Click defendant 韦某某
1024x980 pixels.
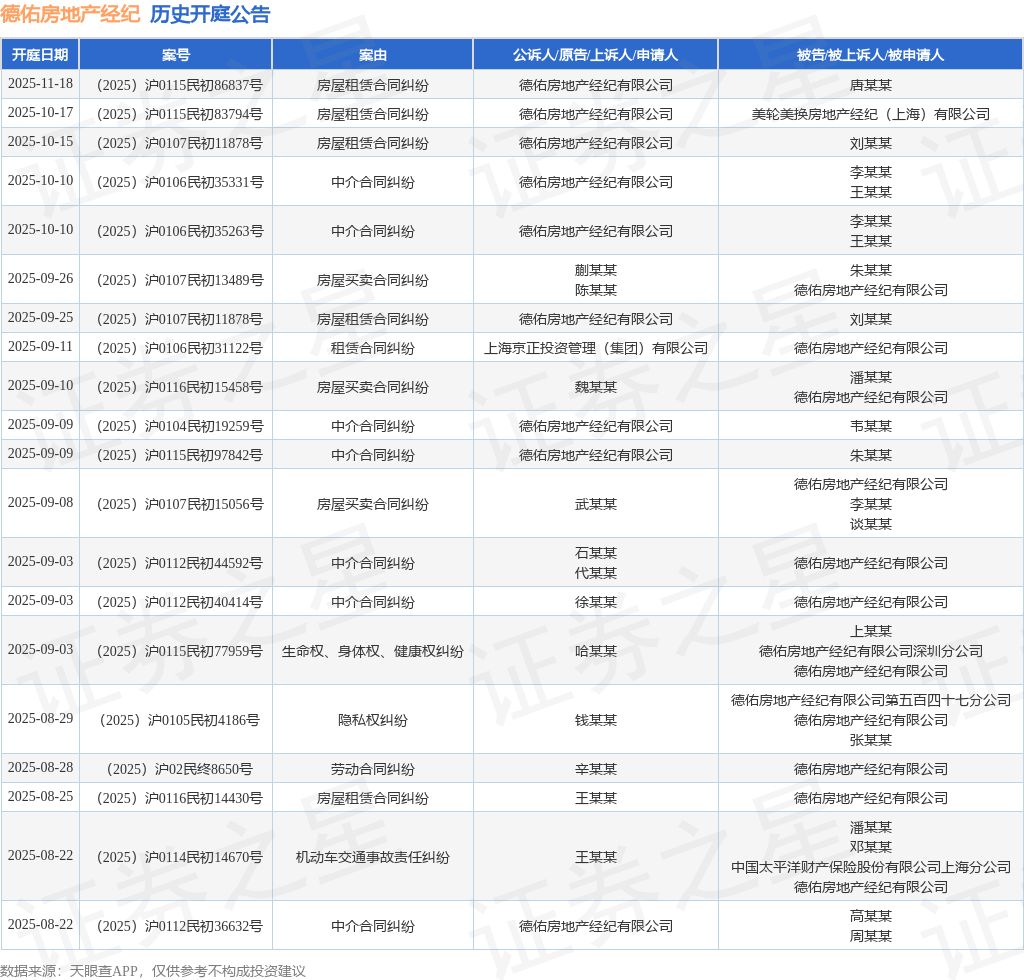pyautogui.click(x=871, y=426)
